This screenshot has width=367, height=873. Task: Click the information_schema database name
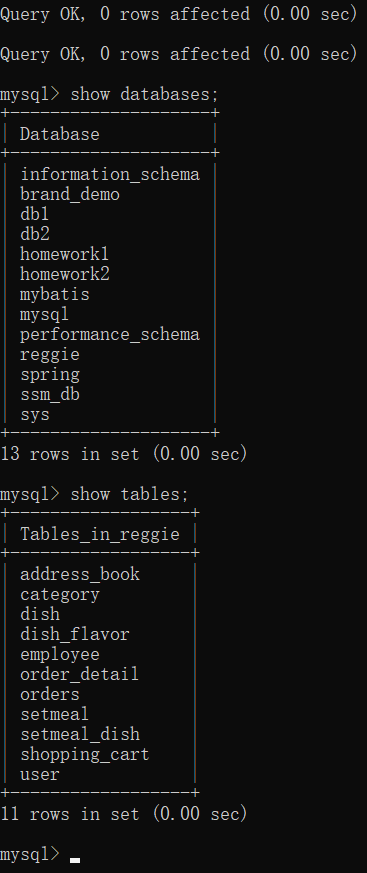110,174
